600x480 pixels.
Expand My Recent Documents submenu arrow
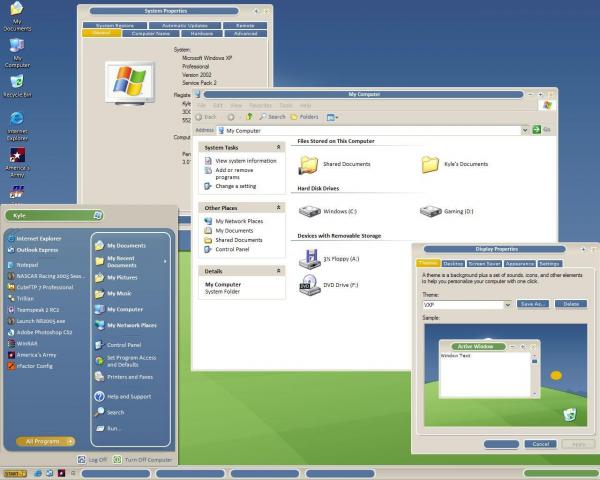pos(165,261)
